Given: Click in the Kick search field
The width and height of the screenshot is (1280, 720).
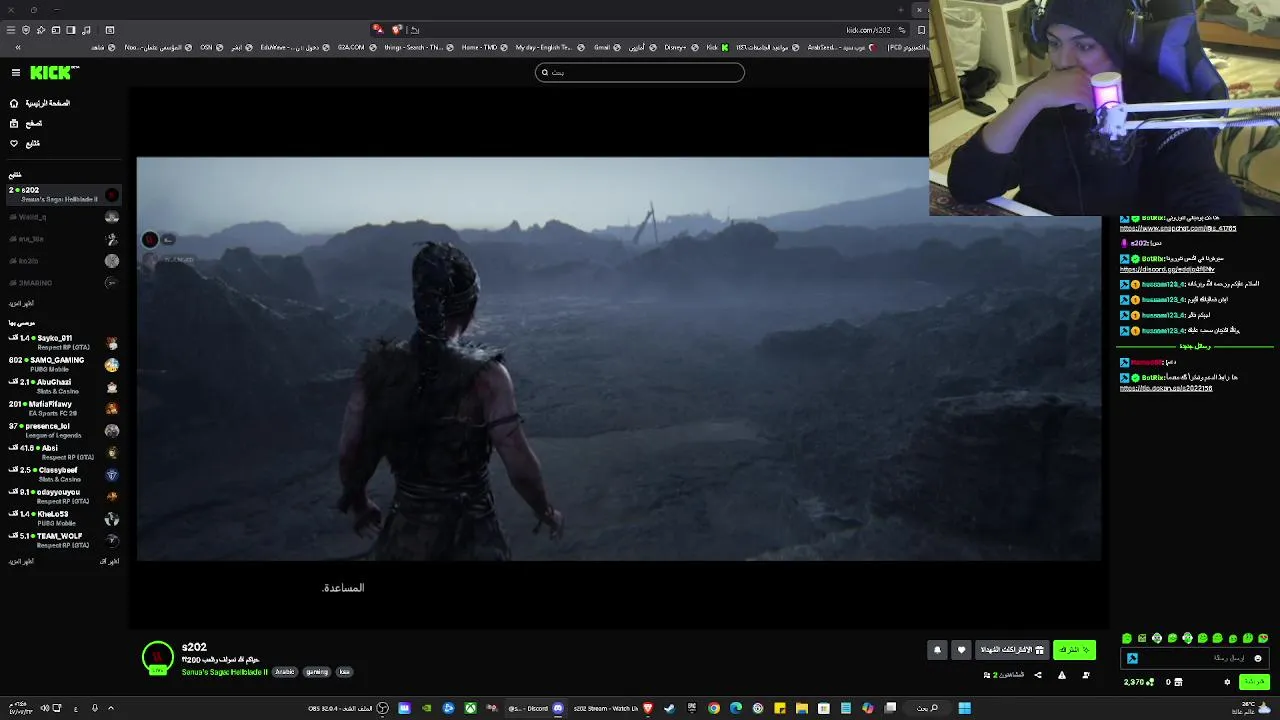Looking at the screenshot, I should coord(640,72).
